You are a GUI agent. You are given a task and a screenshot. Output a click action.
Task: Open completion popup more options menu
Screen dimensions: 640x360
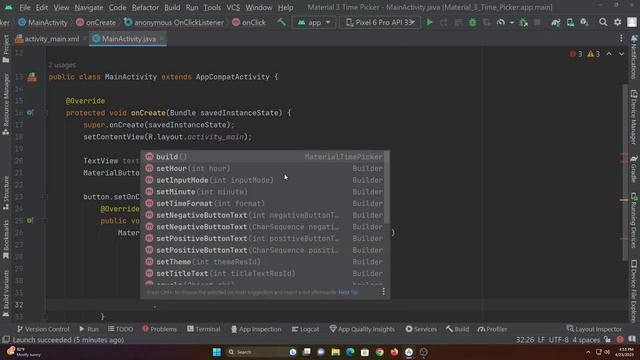[383, 291]
